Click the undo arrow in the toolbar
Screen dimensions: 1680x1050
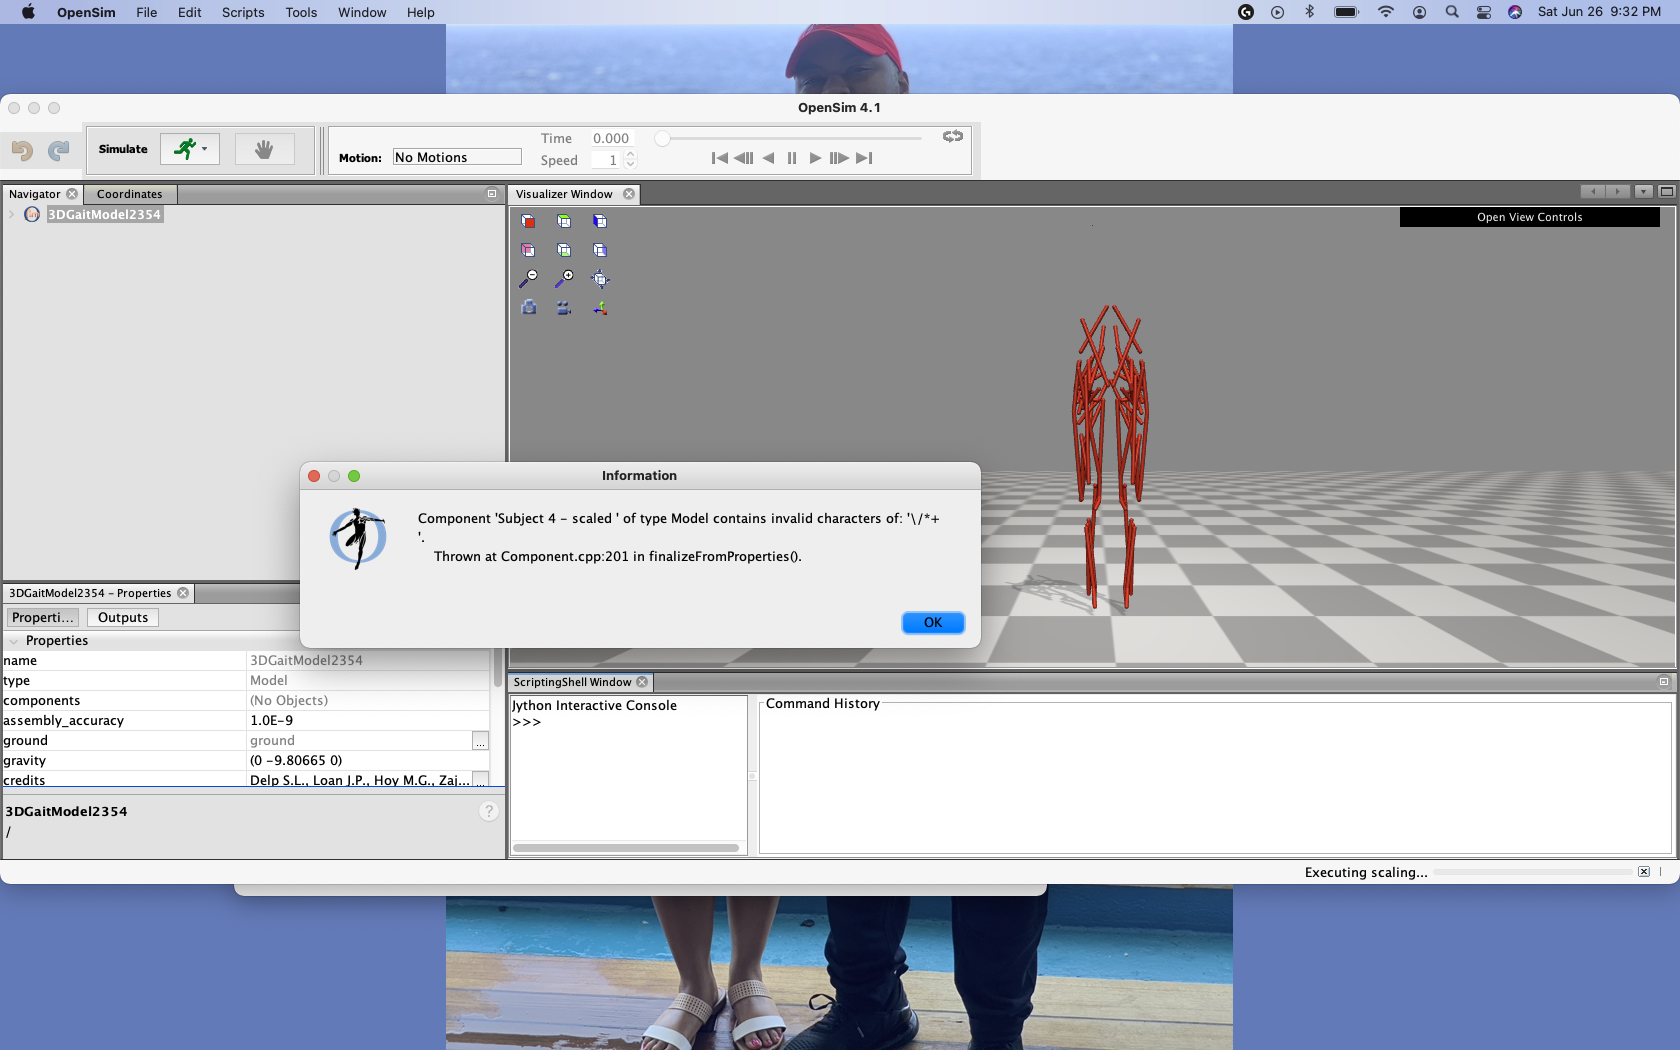click(x=22, y=150)
